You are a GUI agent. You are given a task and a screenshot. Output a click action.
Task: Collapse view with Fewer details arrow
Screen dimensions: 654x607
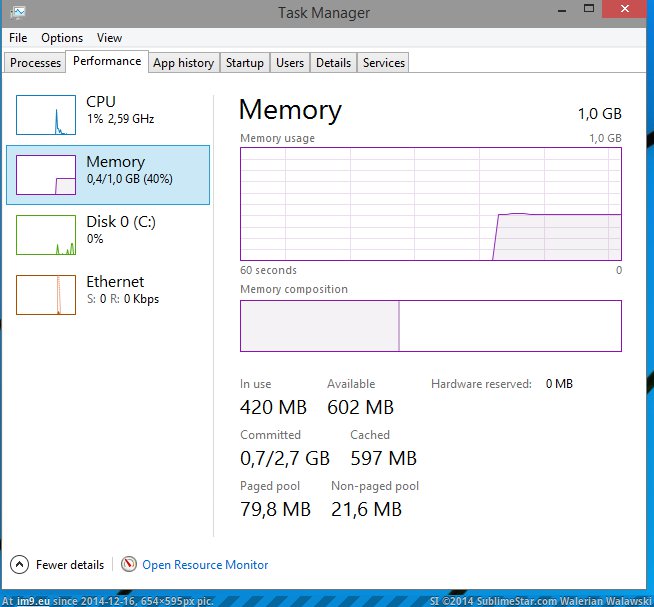tap(20, 564)
